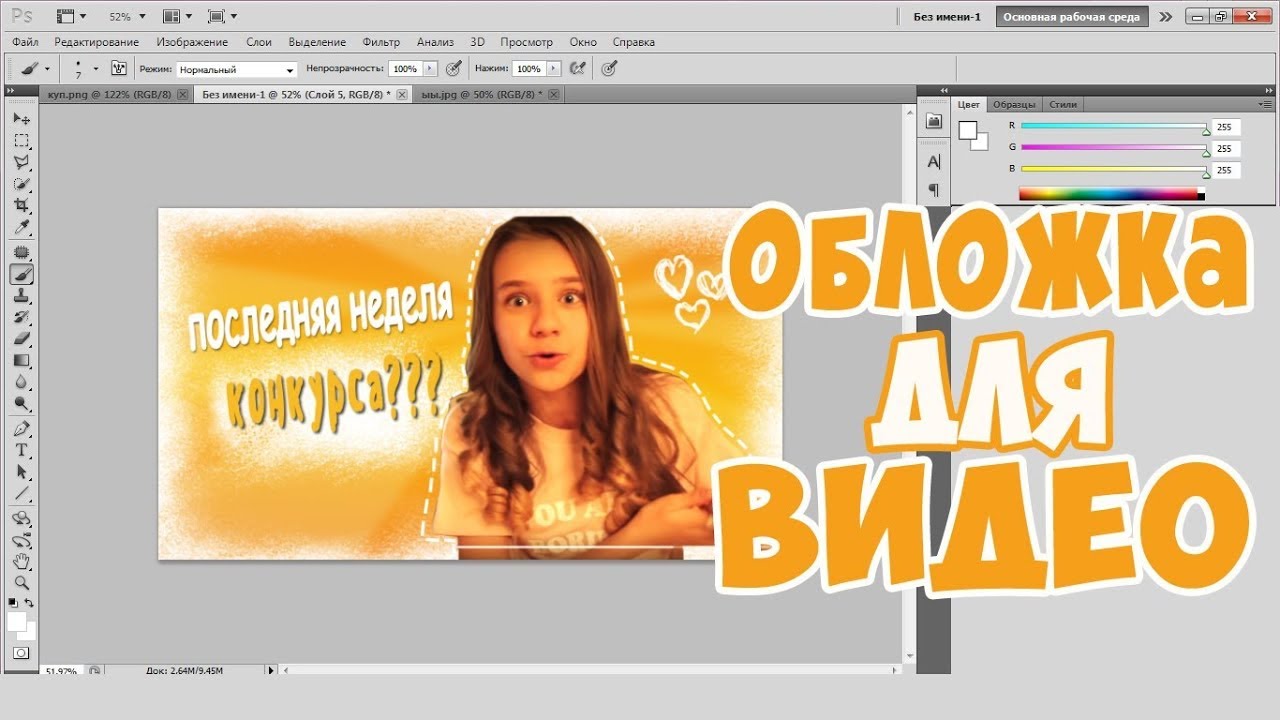Click the foreground color swatch in Color panel
Image resolution: width=1280 pixels, height=720 pixels.
(968, 130)
